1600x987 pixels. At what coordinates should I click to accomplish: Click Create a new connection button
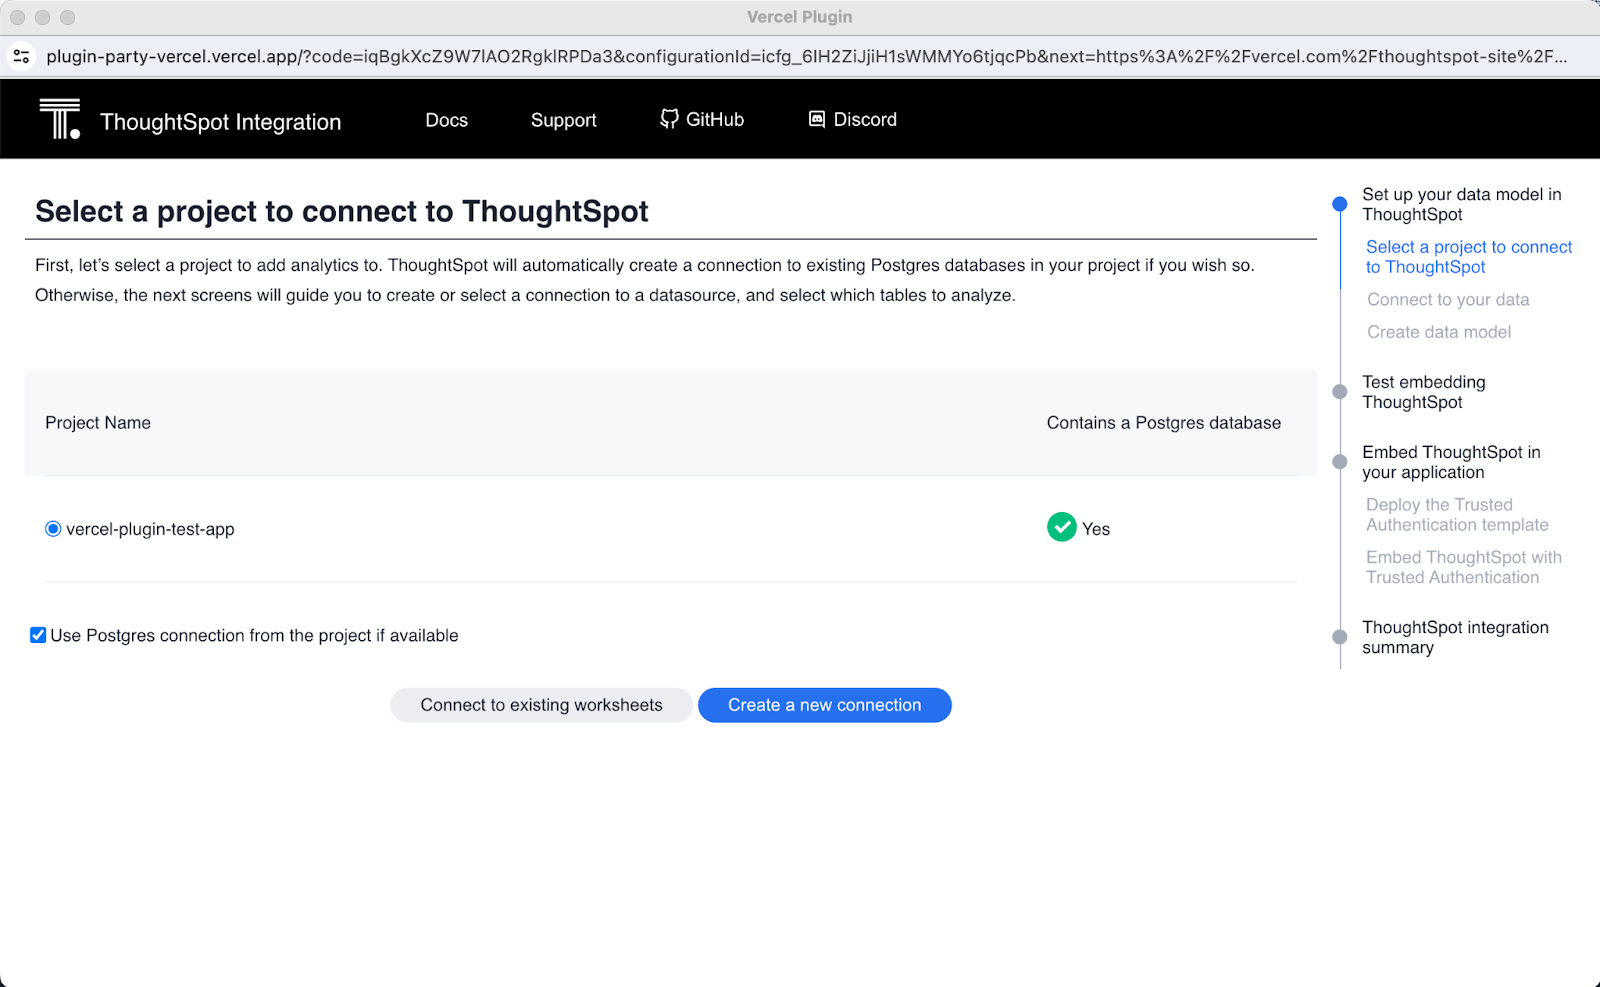[824, 705]
